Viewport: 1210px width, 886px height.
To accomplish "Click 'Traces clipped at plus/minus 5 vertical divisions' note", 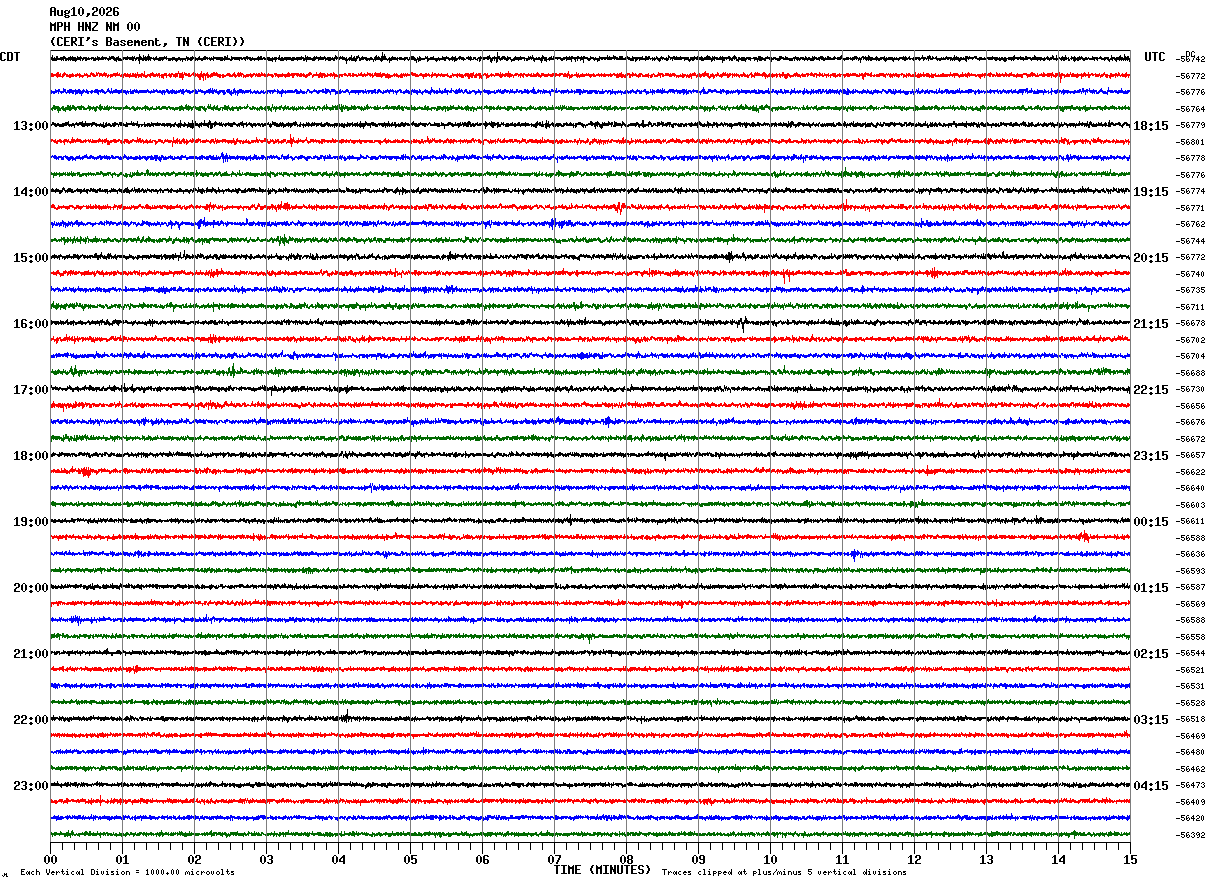I will point(784,873).
